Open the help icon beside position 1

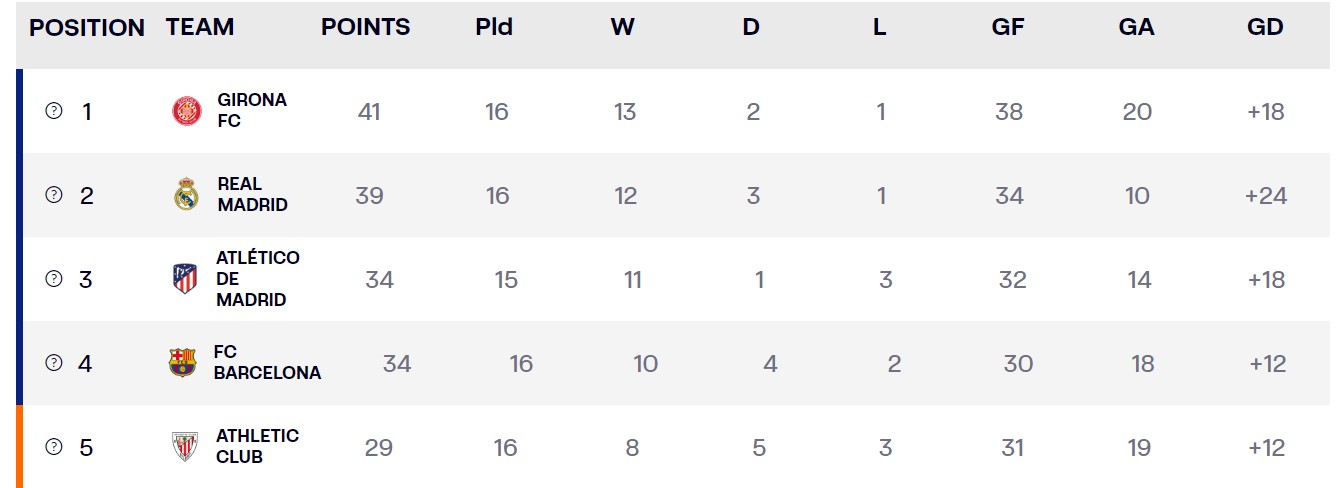pos(54,111)
